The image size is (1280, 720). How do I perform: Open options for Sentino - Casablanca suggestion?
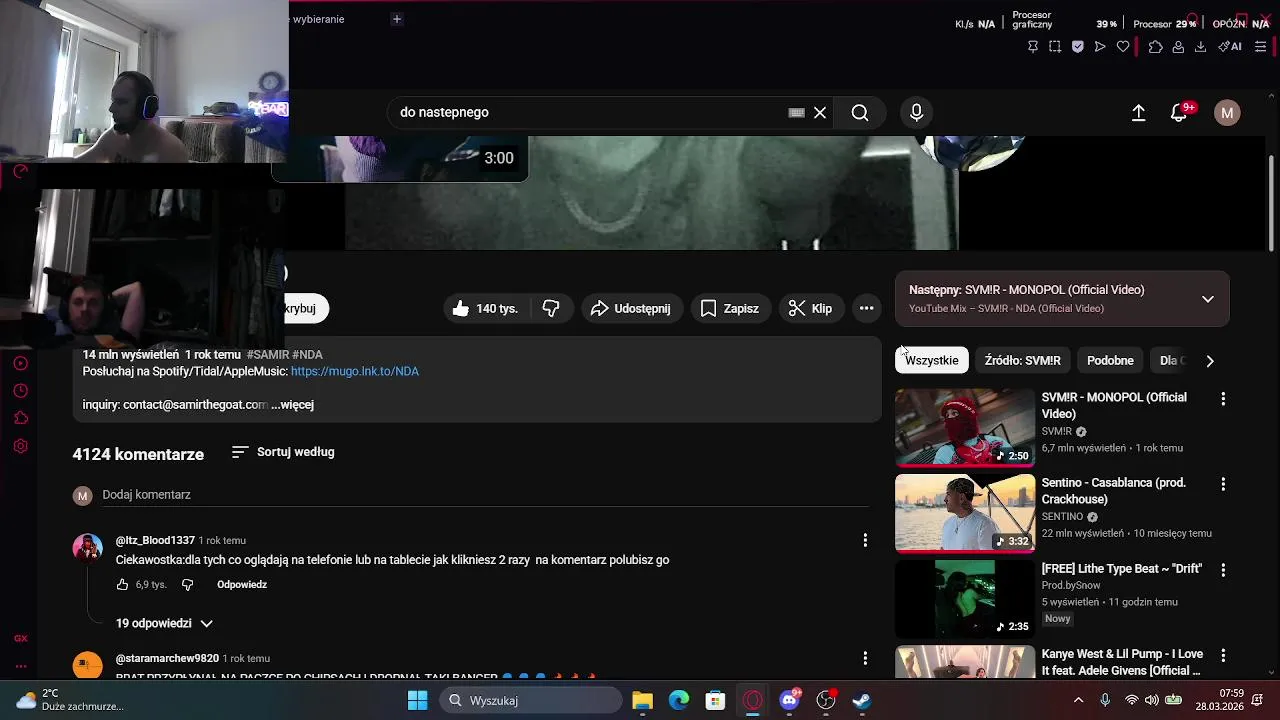click(1222, 484)
